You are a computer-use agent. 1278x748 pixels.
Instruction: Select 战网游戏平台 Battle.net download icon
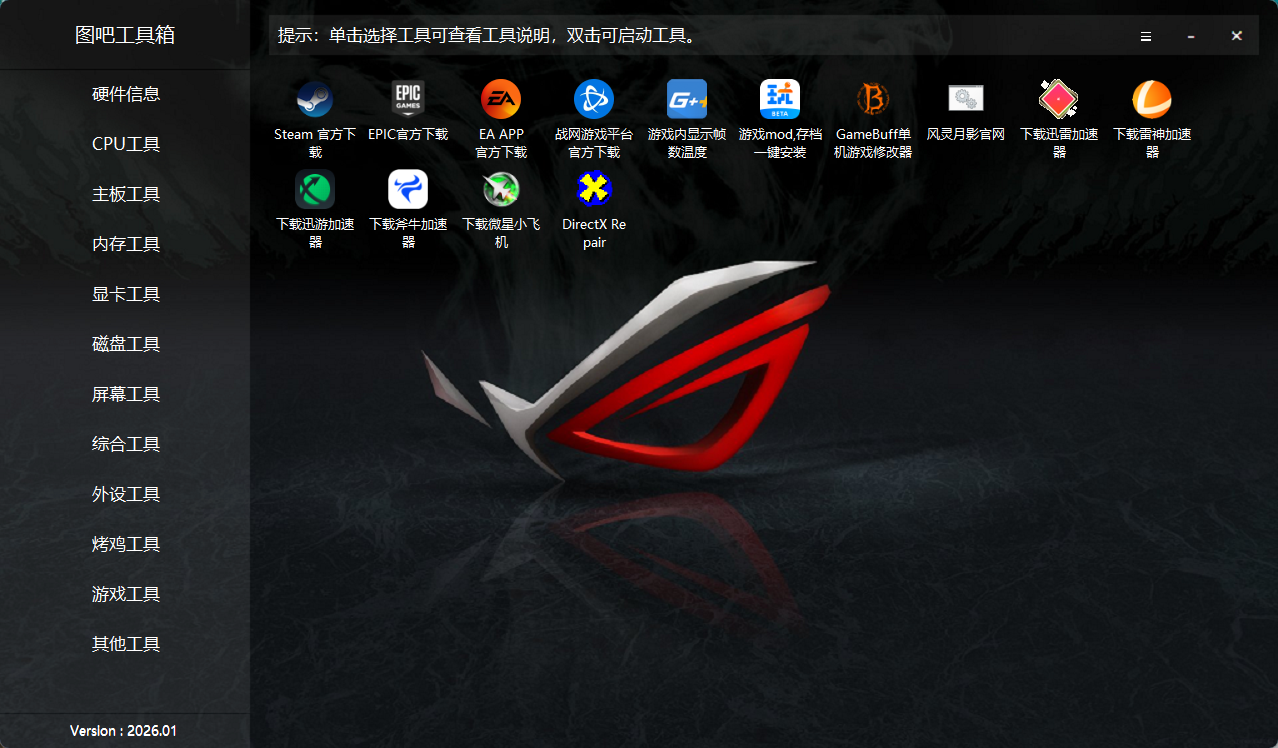point(594,99)
